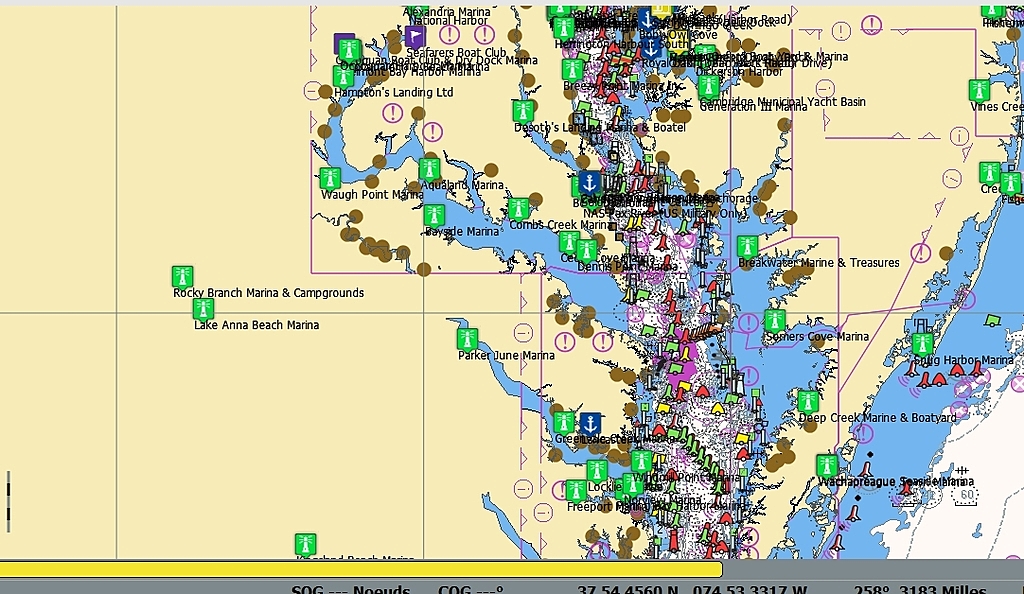Select the 'Somers Cove Marina' text label
Screen dimensions: 1024x594
(817, 337)
